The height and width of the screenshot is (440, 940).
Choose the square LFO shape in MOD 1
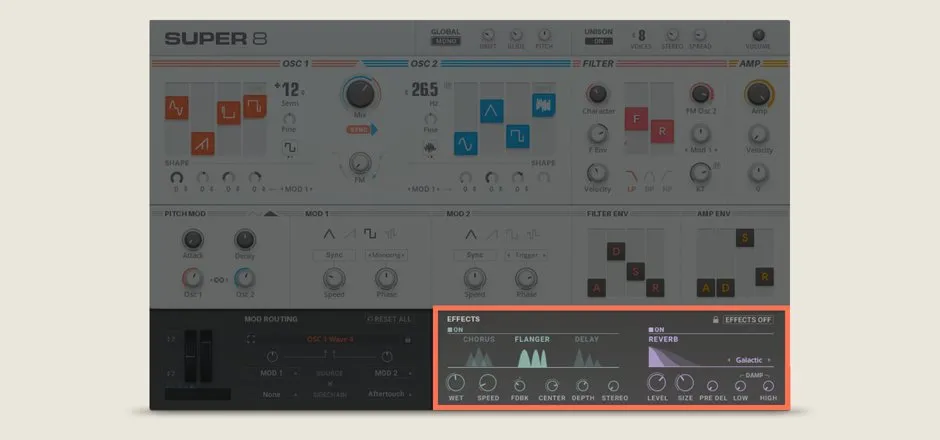[x=370, y=234]
